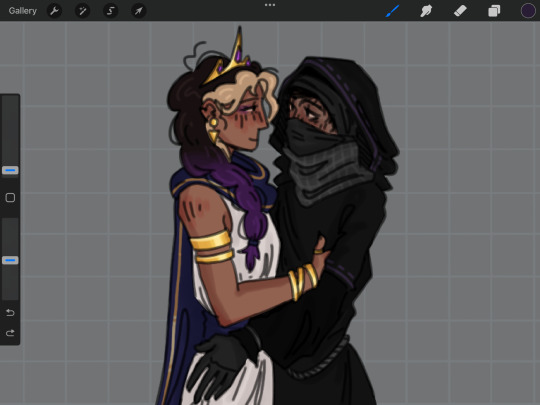Image resolution: width=540 pixels, height=405 pixels.
Task: Undo the last stroke
Action: tap(10, 312)
